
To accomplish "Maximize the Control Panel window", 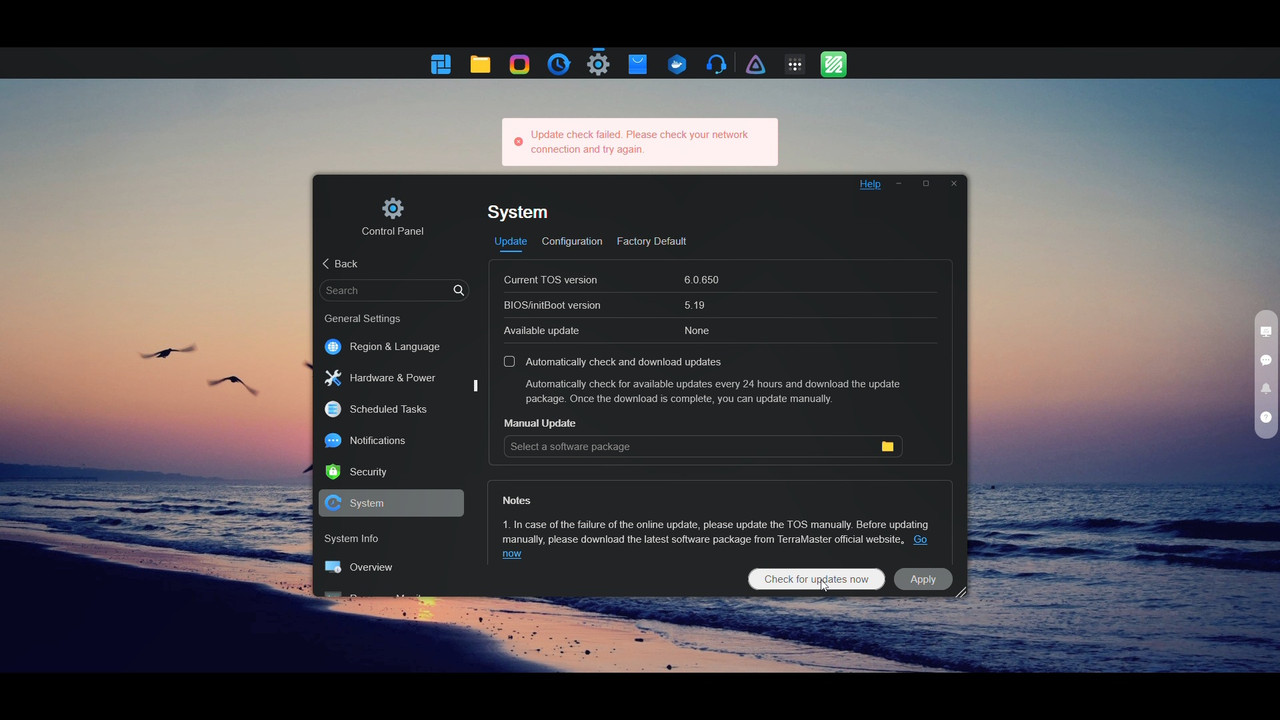I will pos(926,184).
